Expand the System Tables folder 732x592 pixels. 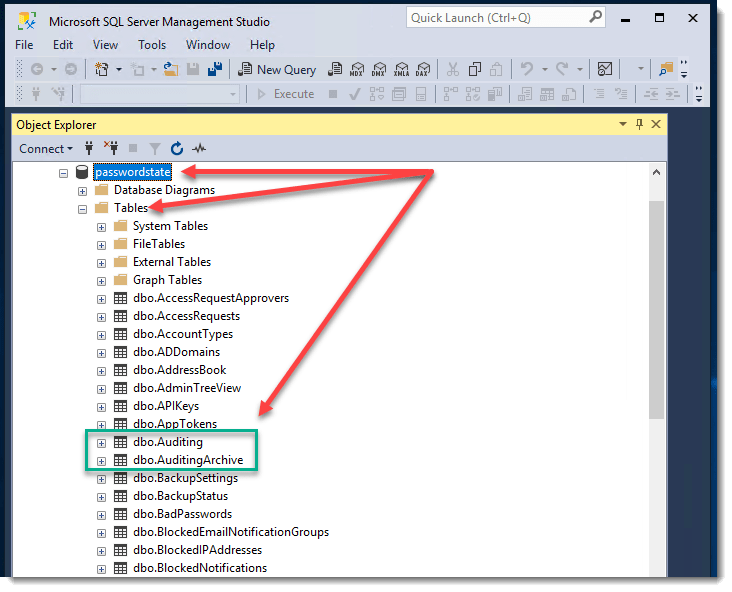[x=101, y=227]
